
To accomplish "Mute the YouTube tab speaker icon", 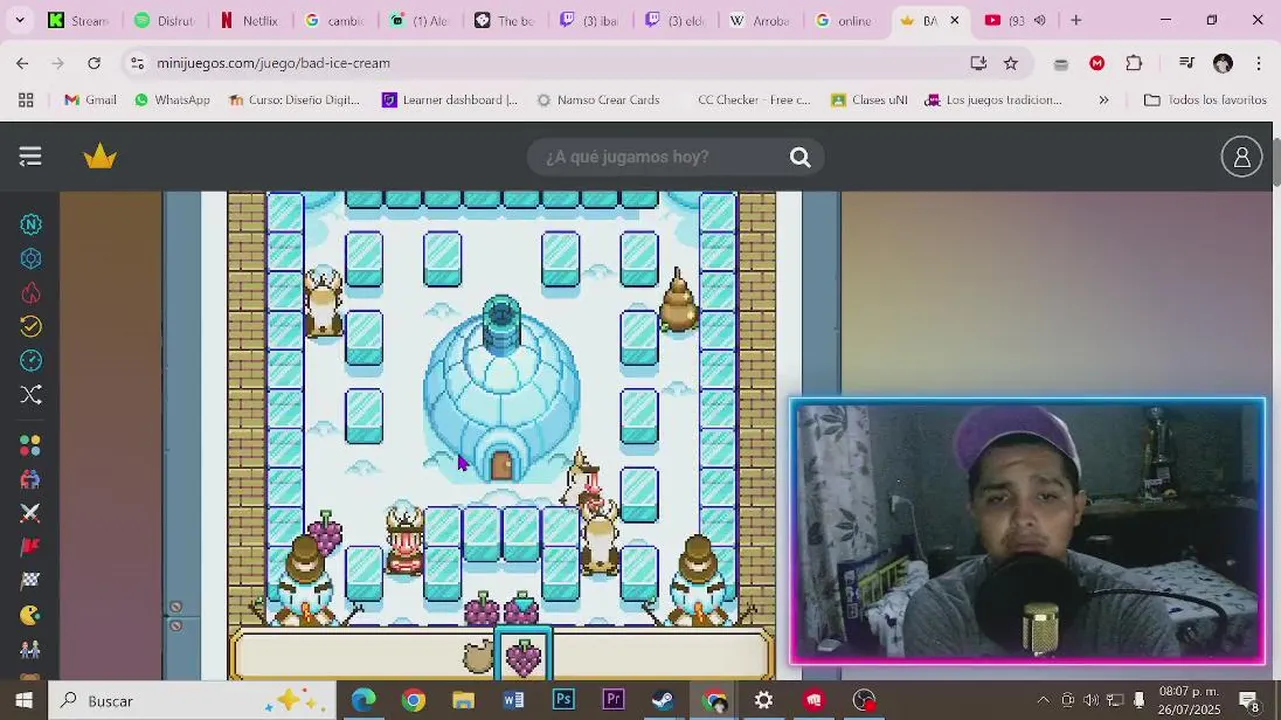I will tap(1040, 20).
